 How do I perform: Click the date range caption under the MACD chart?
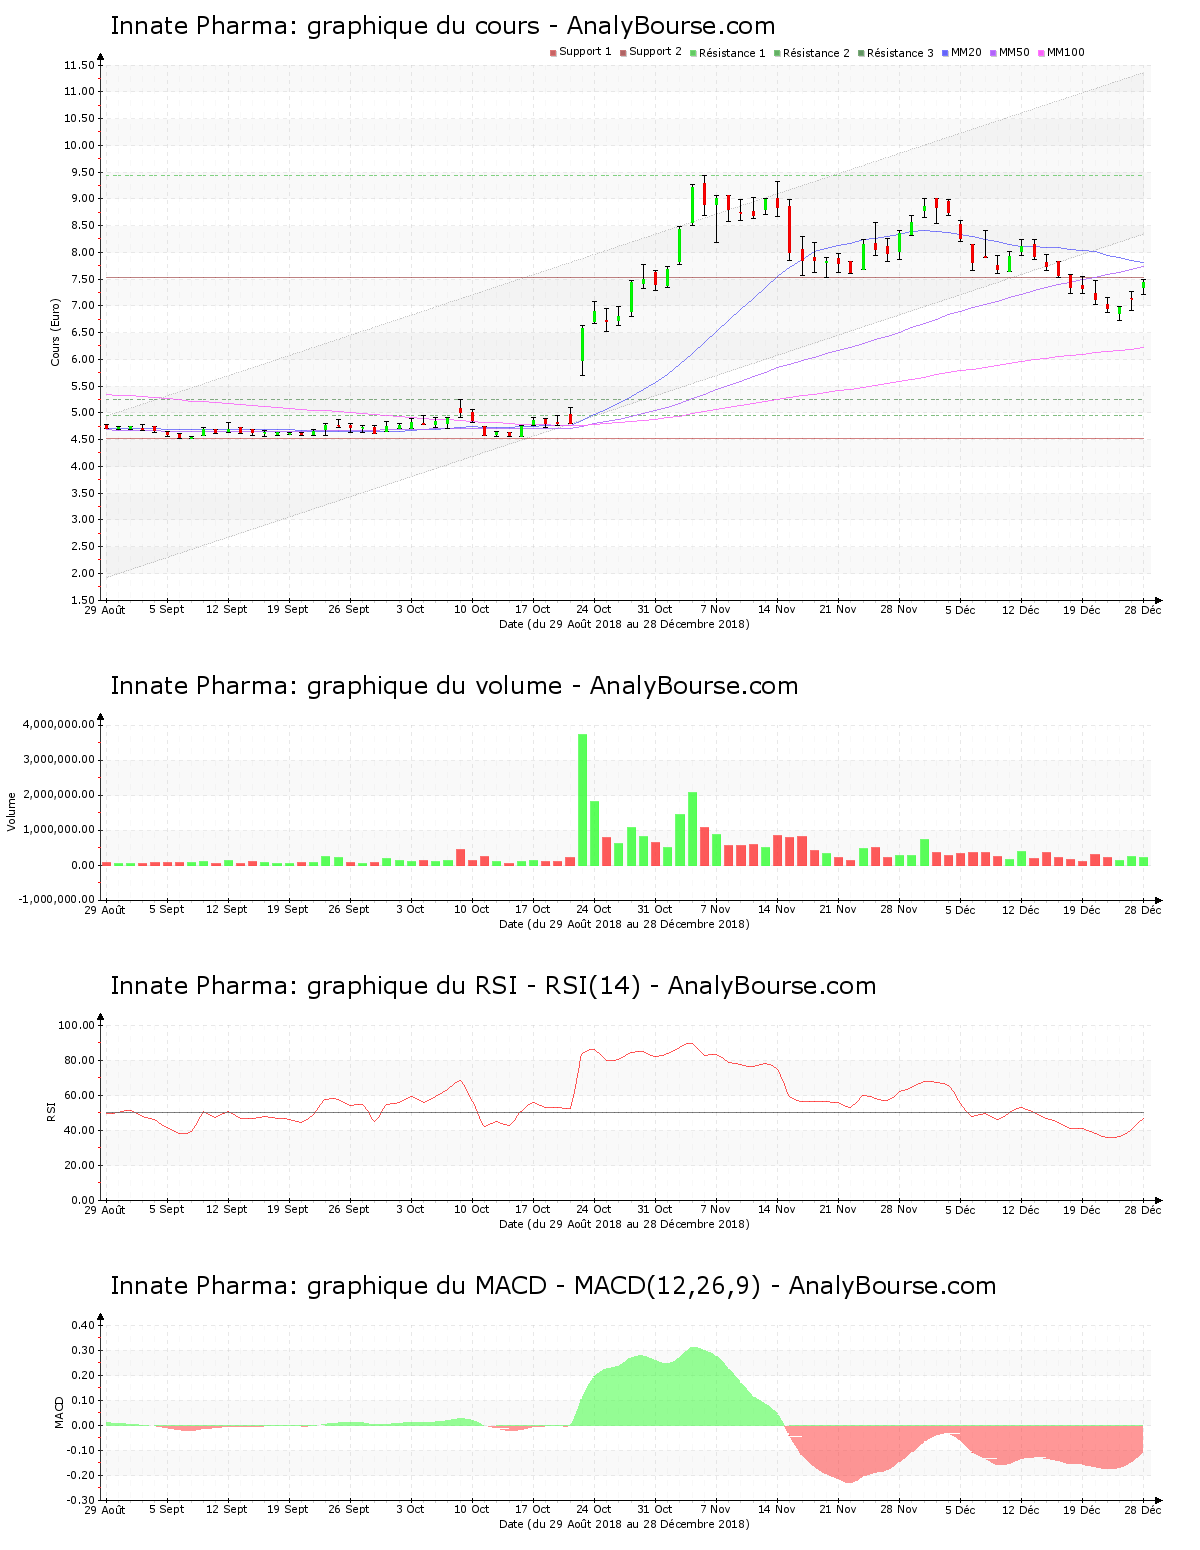click(624, 1524)
